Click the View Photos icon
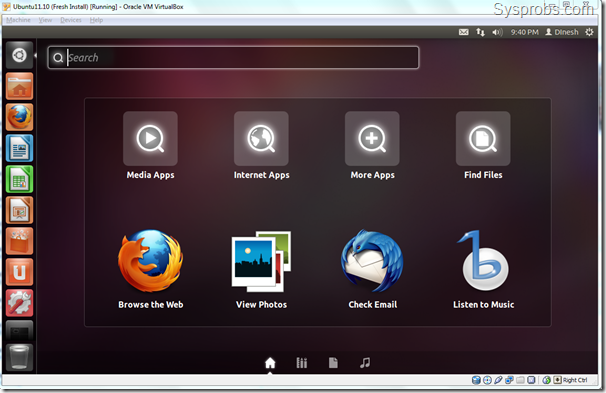Image resolution: width=606 pixels, height=393 pixels. point(261,261)
